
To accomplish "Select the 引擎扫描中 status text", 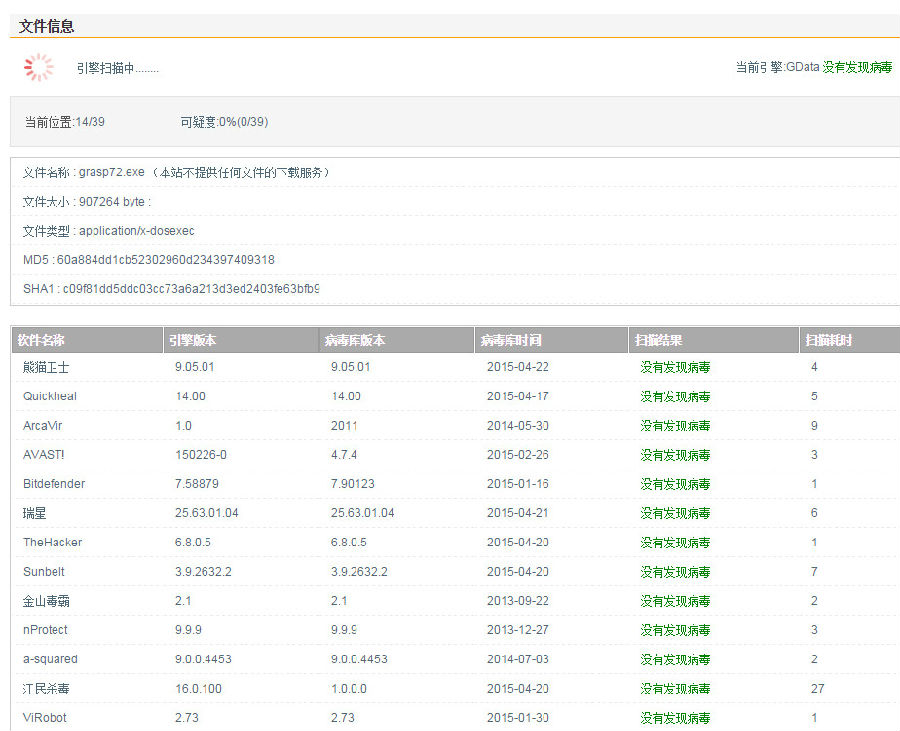I will click(x=118, y=68).
